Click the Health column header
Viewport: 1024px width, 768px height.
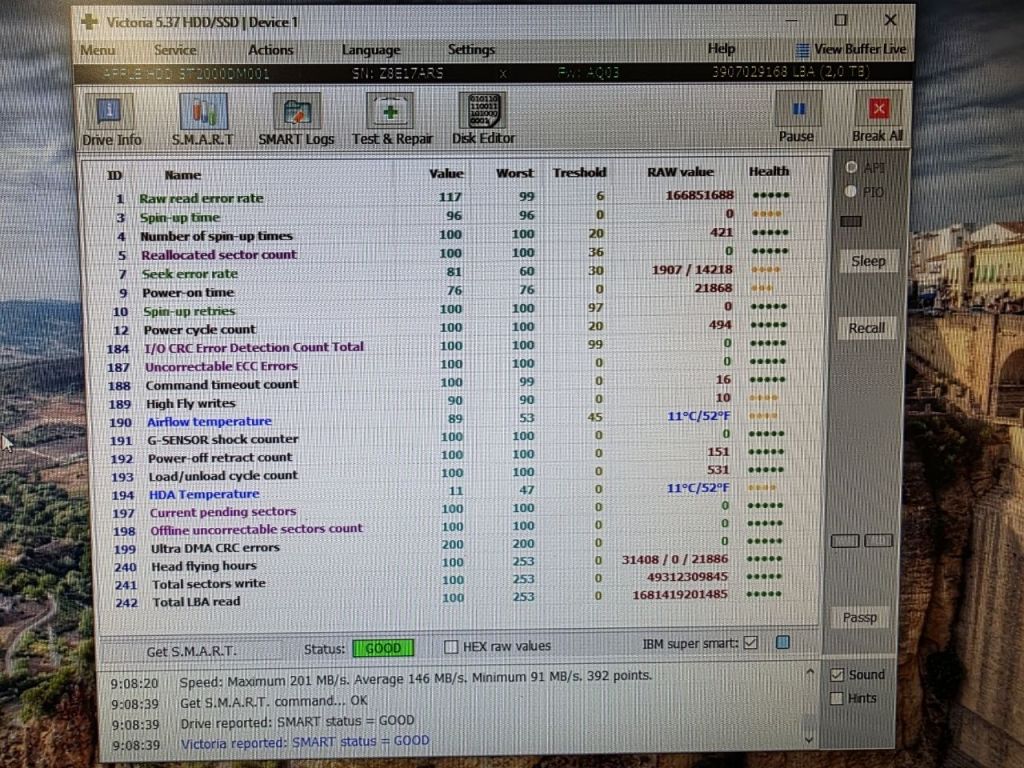coord(769,171)
